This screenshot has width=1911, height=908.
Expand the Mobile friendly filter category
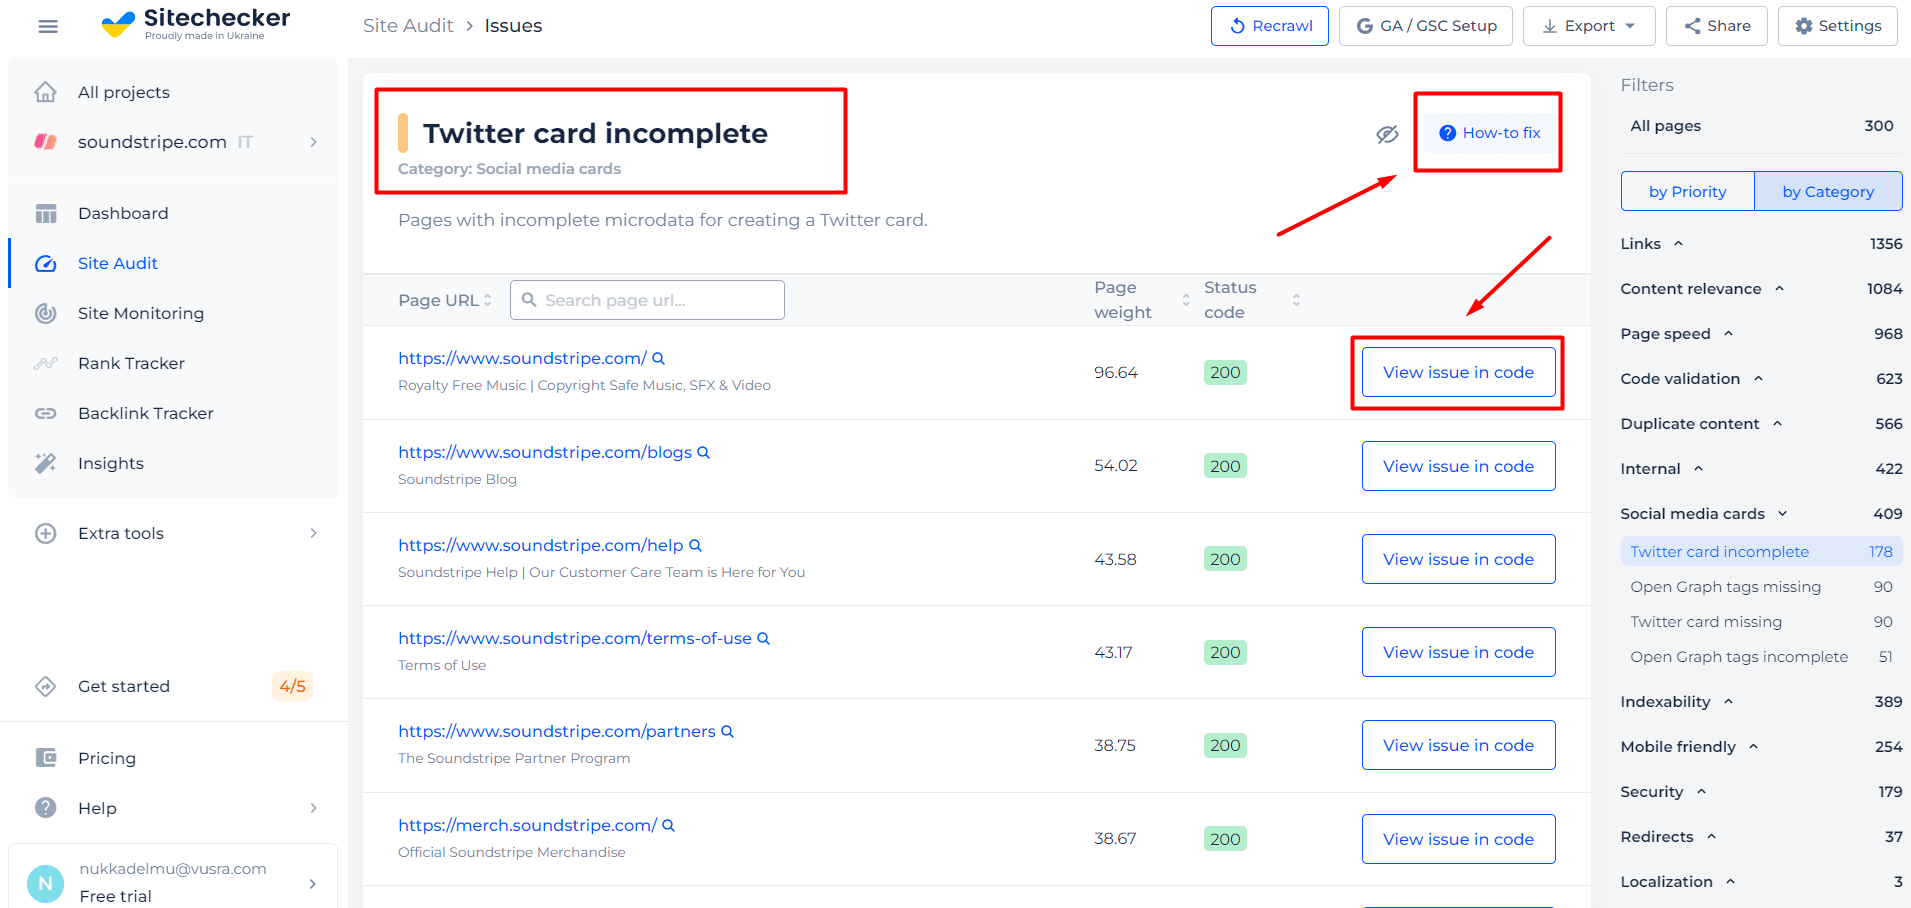pyautogui.click(x=1753, y=747)
